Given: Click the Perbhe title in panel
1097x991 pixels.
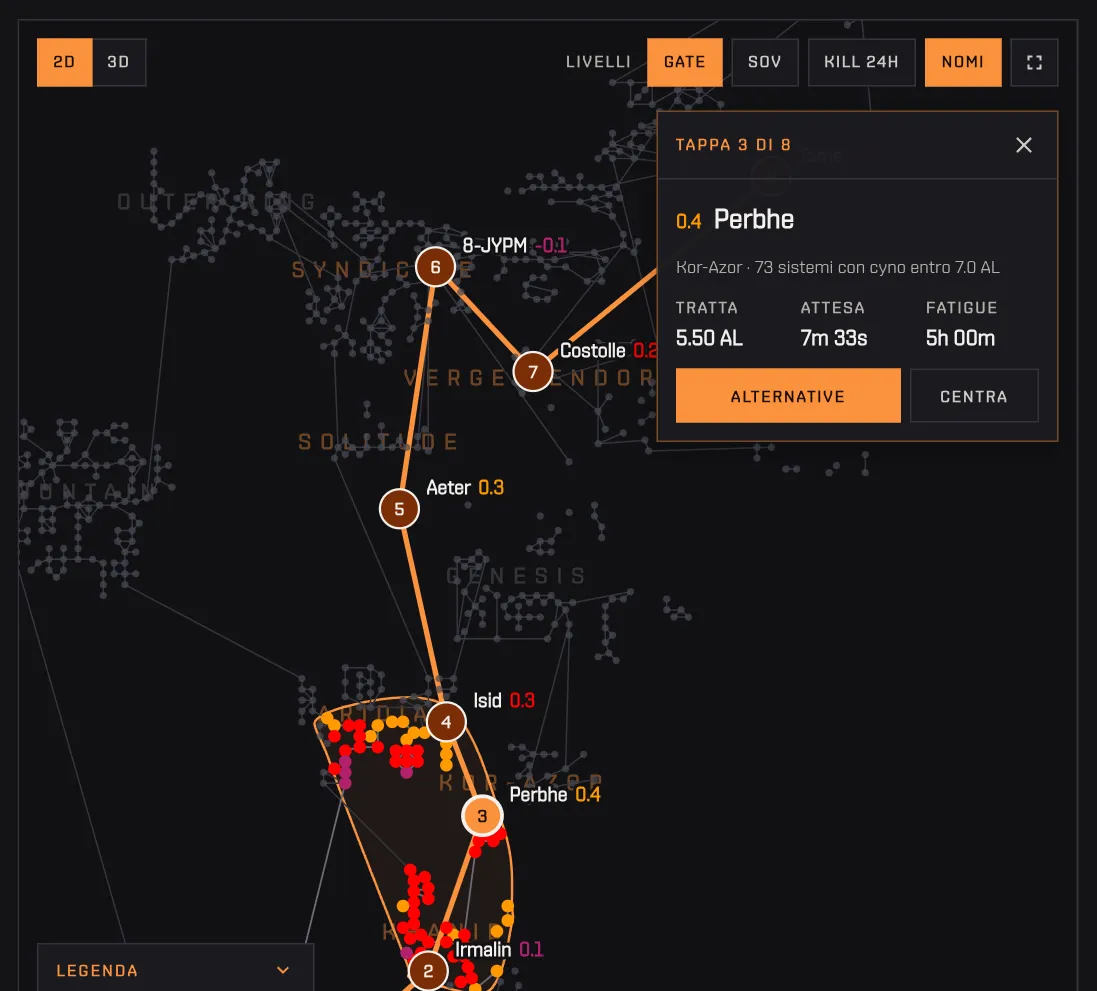Looking at the screenshot, I should pyautogui.click(x=753, y=220).
